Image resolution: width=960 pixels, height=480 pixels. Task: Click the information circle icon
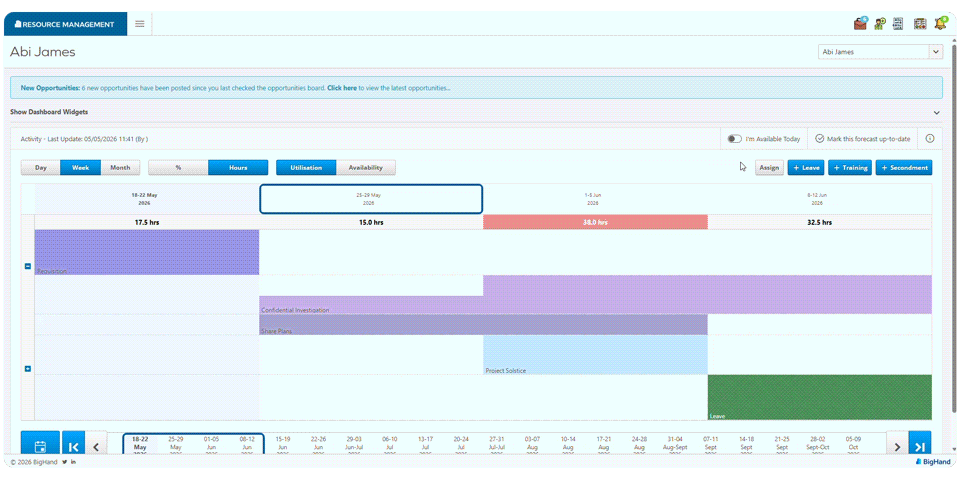(x=929, y=138)
